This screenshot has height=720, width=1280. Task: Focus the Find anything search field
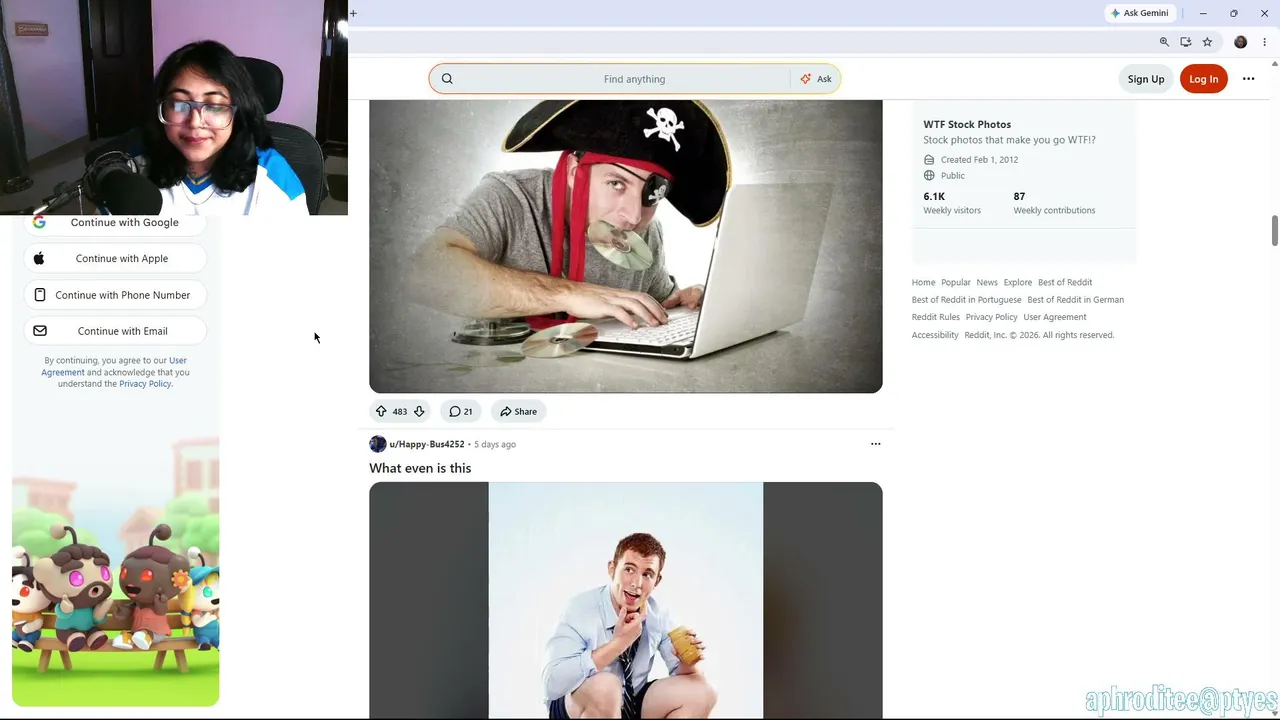tap(612, 79)
